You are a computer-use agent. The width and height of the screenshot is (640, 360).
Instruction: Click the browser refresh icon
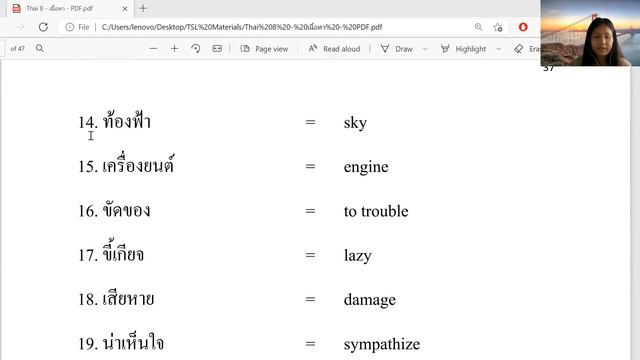click(43, 27)
